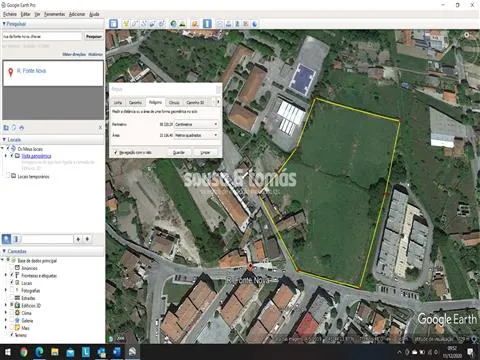The height and width of the screenshot is (360, 480).
Task: Open the Ferramentas menu
Action: pyautogui.click(x=54, y=14)
